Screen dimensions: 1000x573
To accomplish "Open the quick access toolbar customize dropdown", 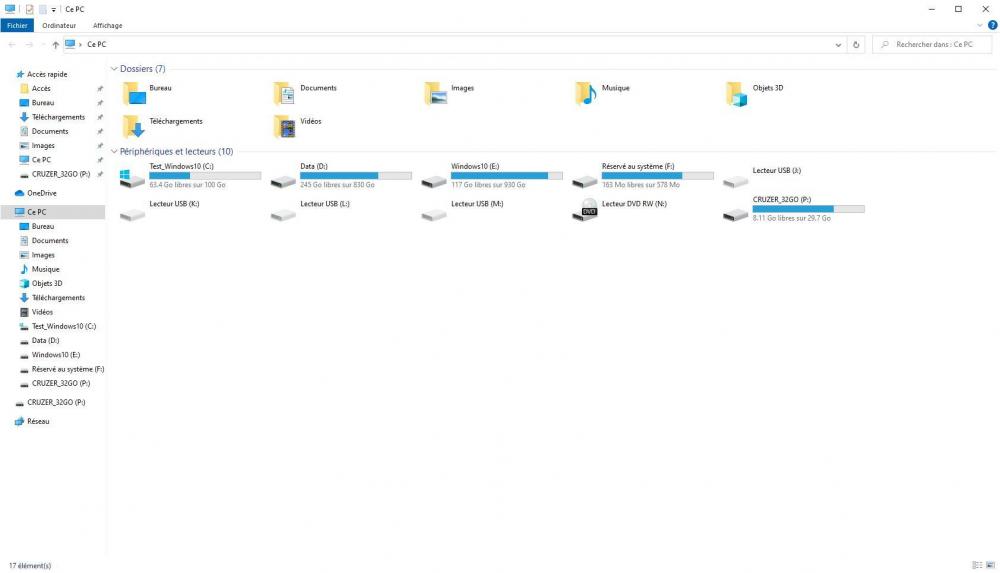I will [x=54, y=10].
